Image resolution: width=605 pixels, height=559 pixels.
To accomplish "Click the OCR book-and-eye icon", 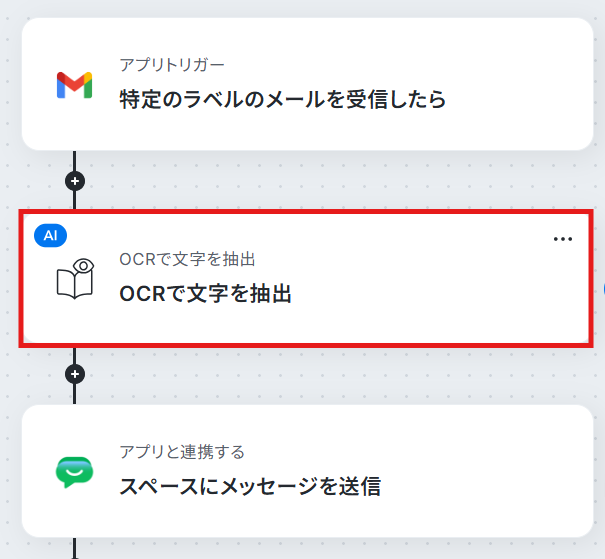I will pos(75,279).
